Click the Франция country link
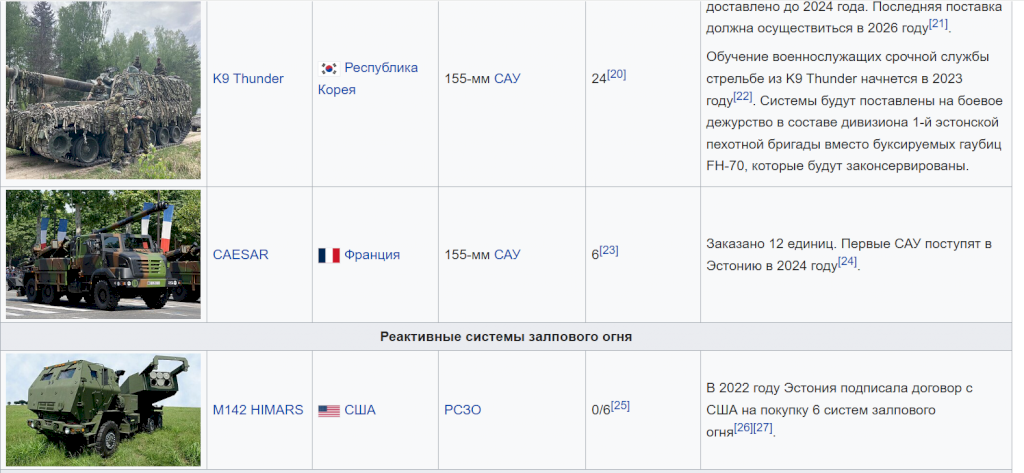The height and width of the screenshot is (473, 1024). click(372, 255)
